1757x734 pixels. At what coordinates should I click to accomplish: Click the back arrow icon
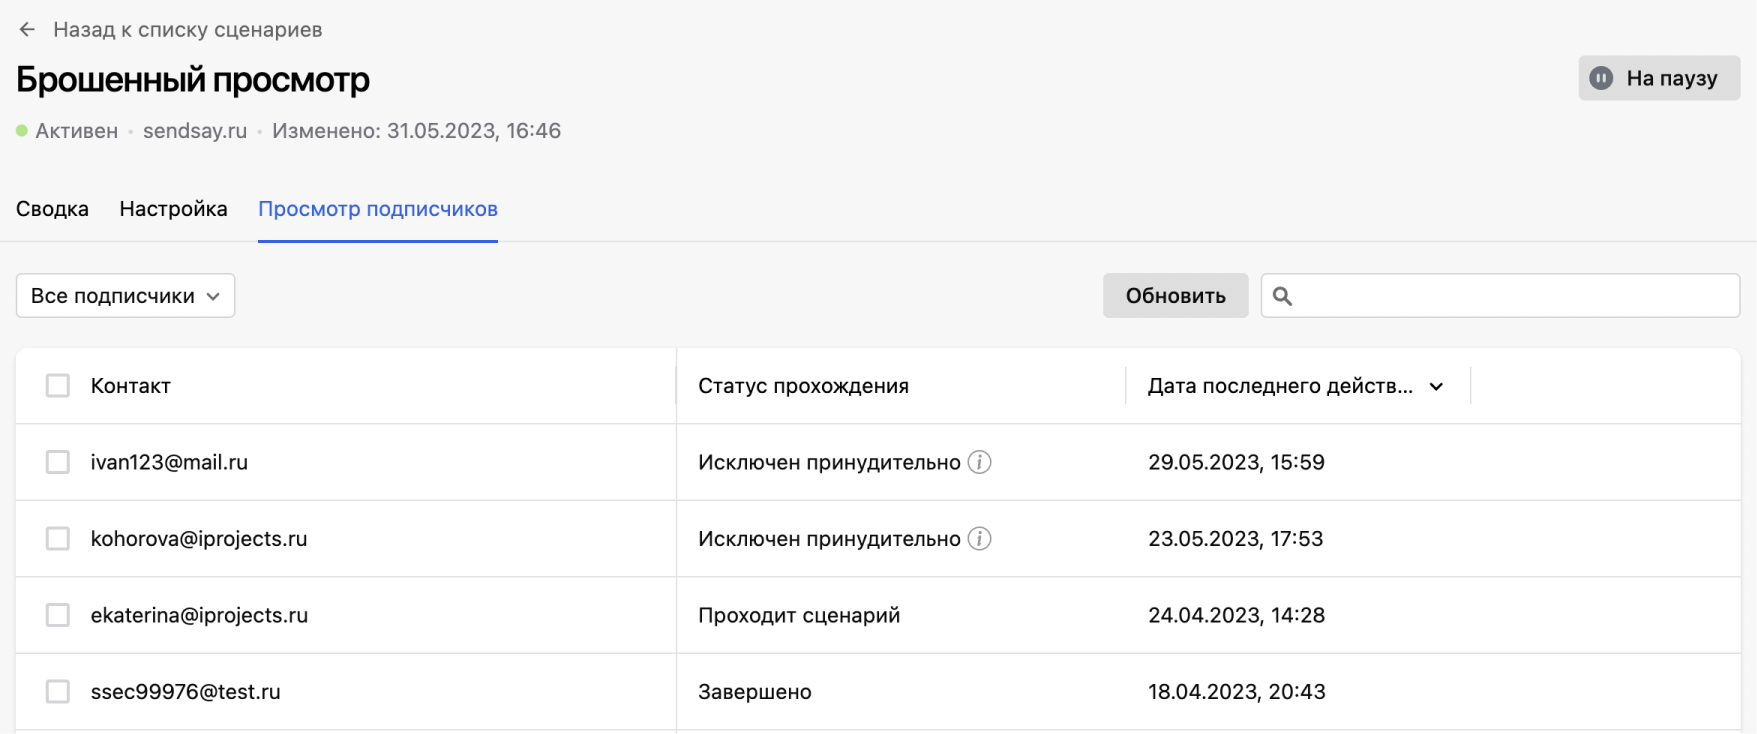(x=27, y=30)
